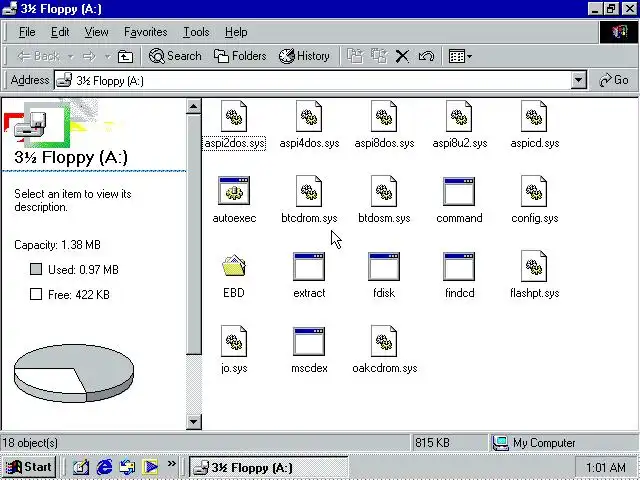Click the 1:01 AM taskbar clock
The height and width of the screenshot is (480, 640).
tap(606, 467)
